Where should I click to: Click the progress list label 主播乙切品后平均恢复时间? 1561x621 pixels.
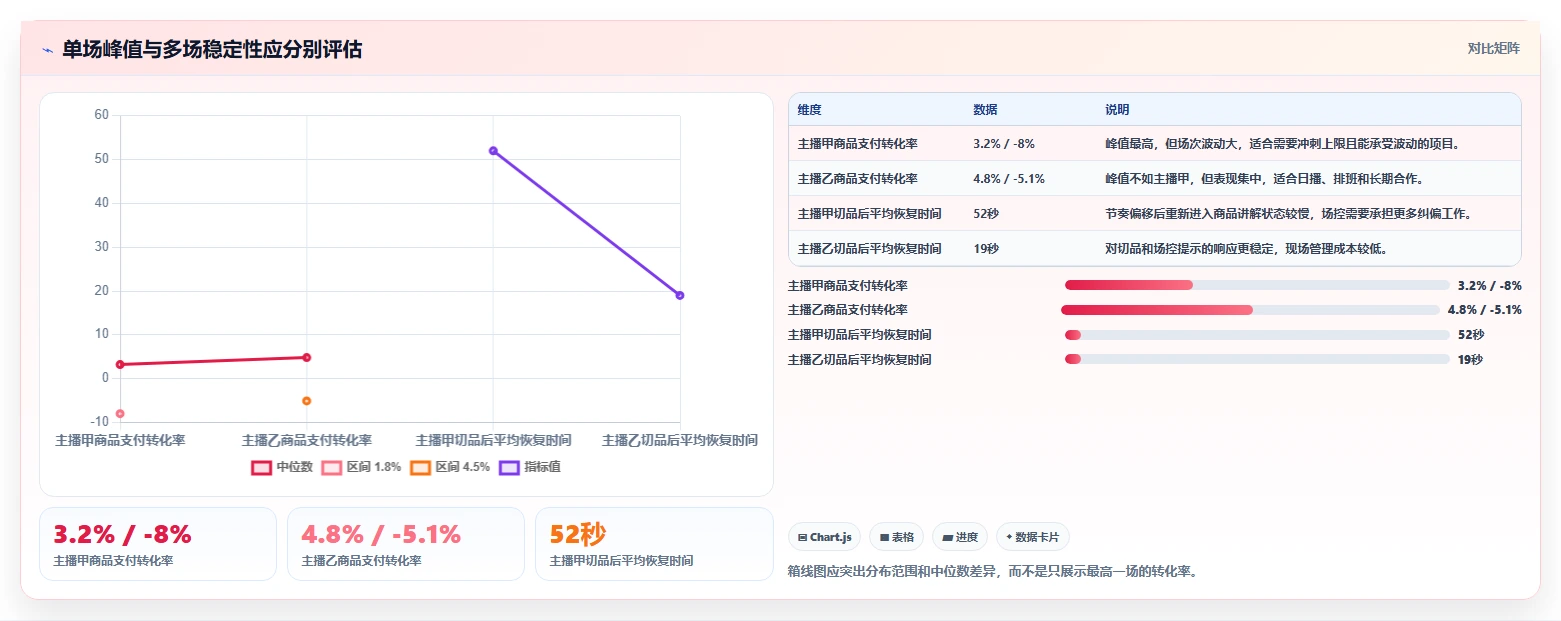point(860,359)
